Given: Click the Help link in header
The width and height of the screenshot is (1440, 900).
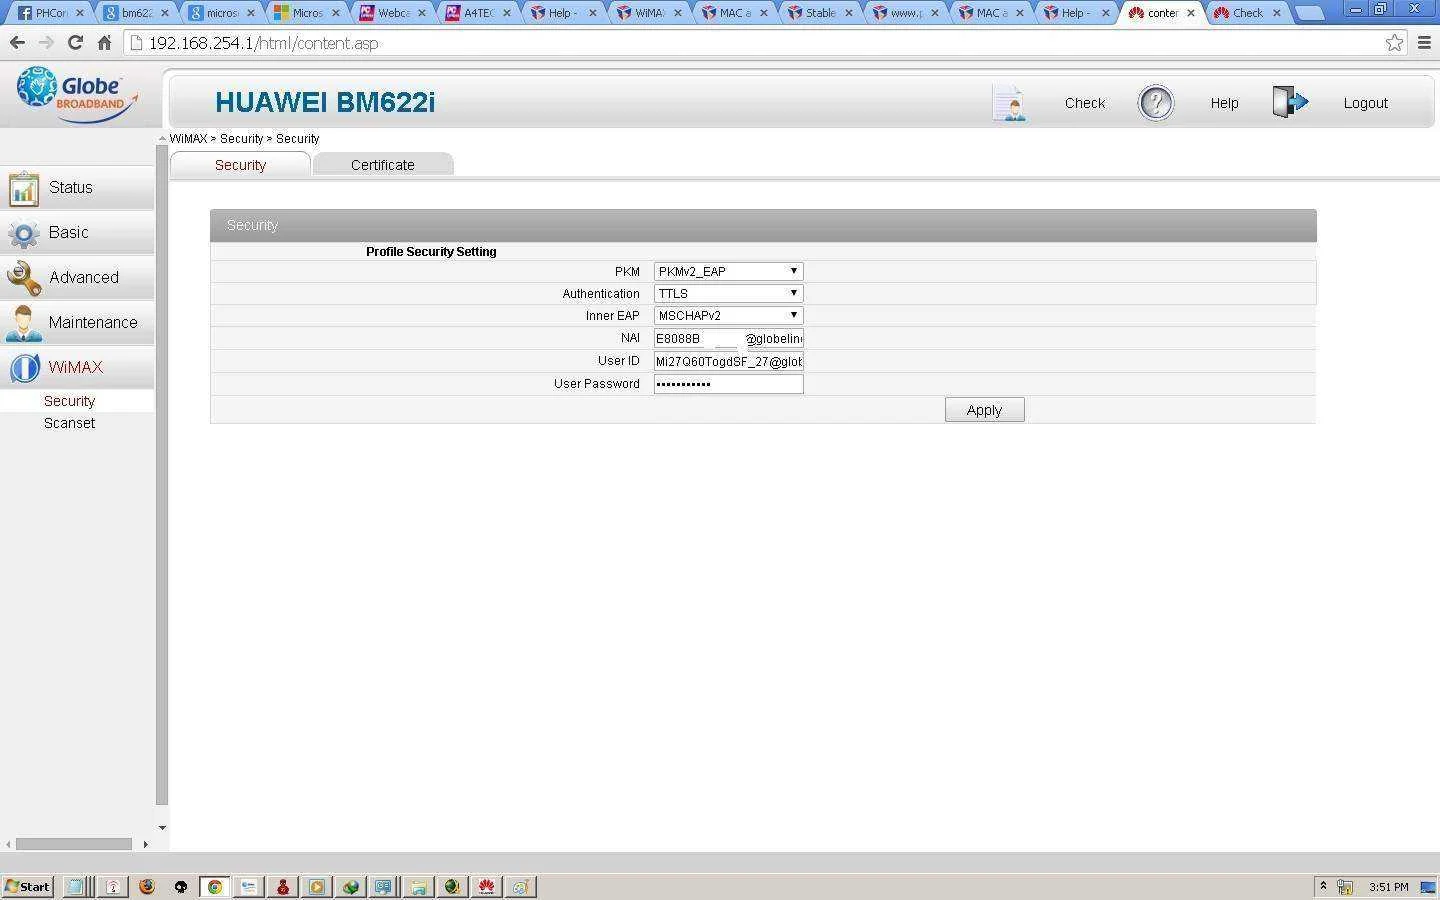Looking at the screenshot, I should 1224,103.
